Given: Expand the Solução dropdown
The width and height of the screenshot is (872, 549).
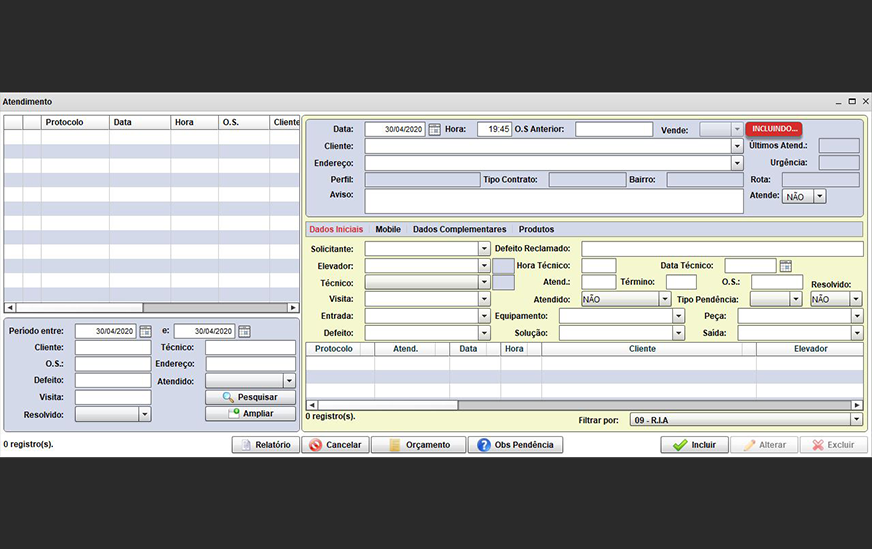Looking at the screenshot, I should click(x=678, y=333).
